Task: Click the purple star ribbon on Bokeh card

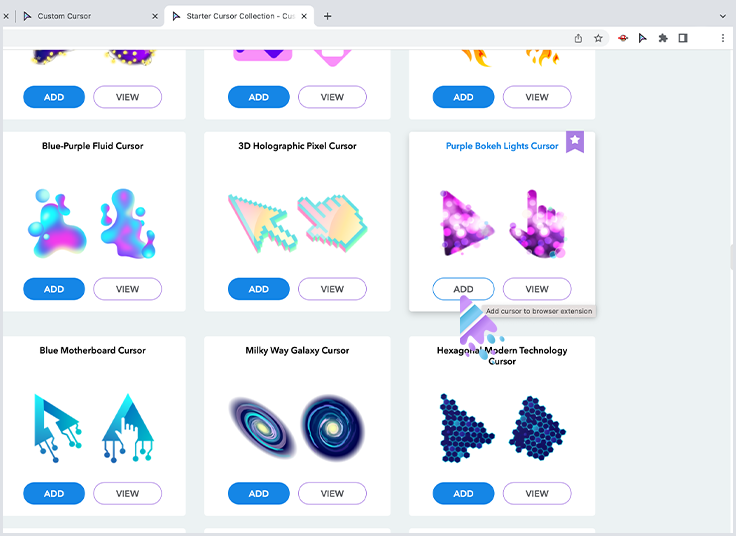Action: tap(575, 141)
